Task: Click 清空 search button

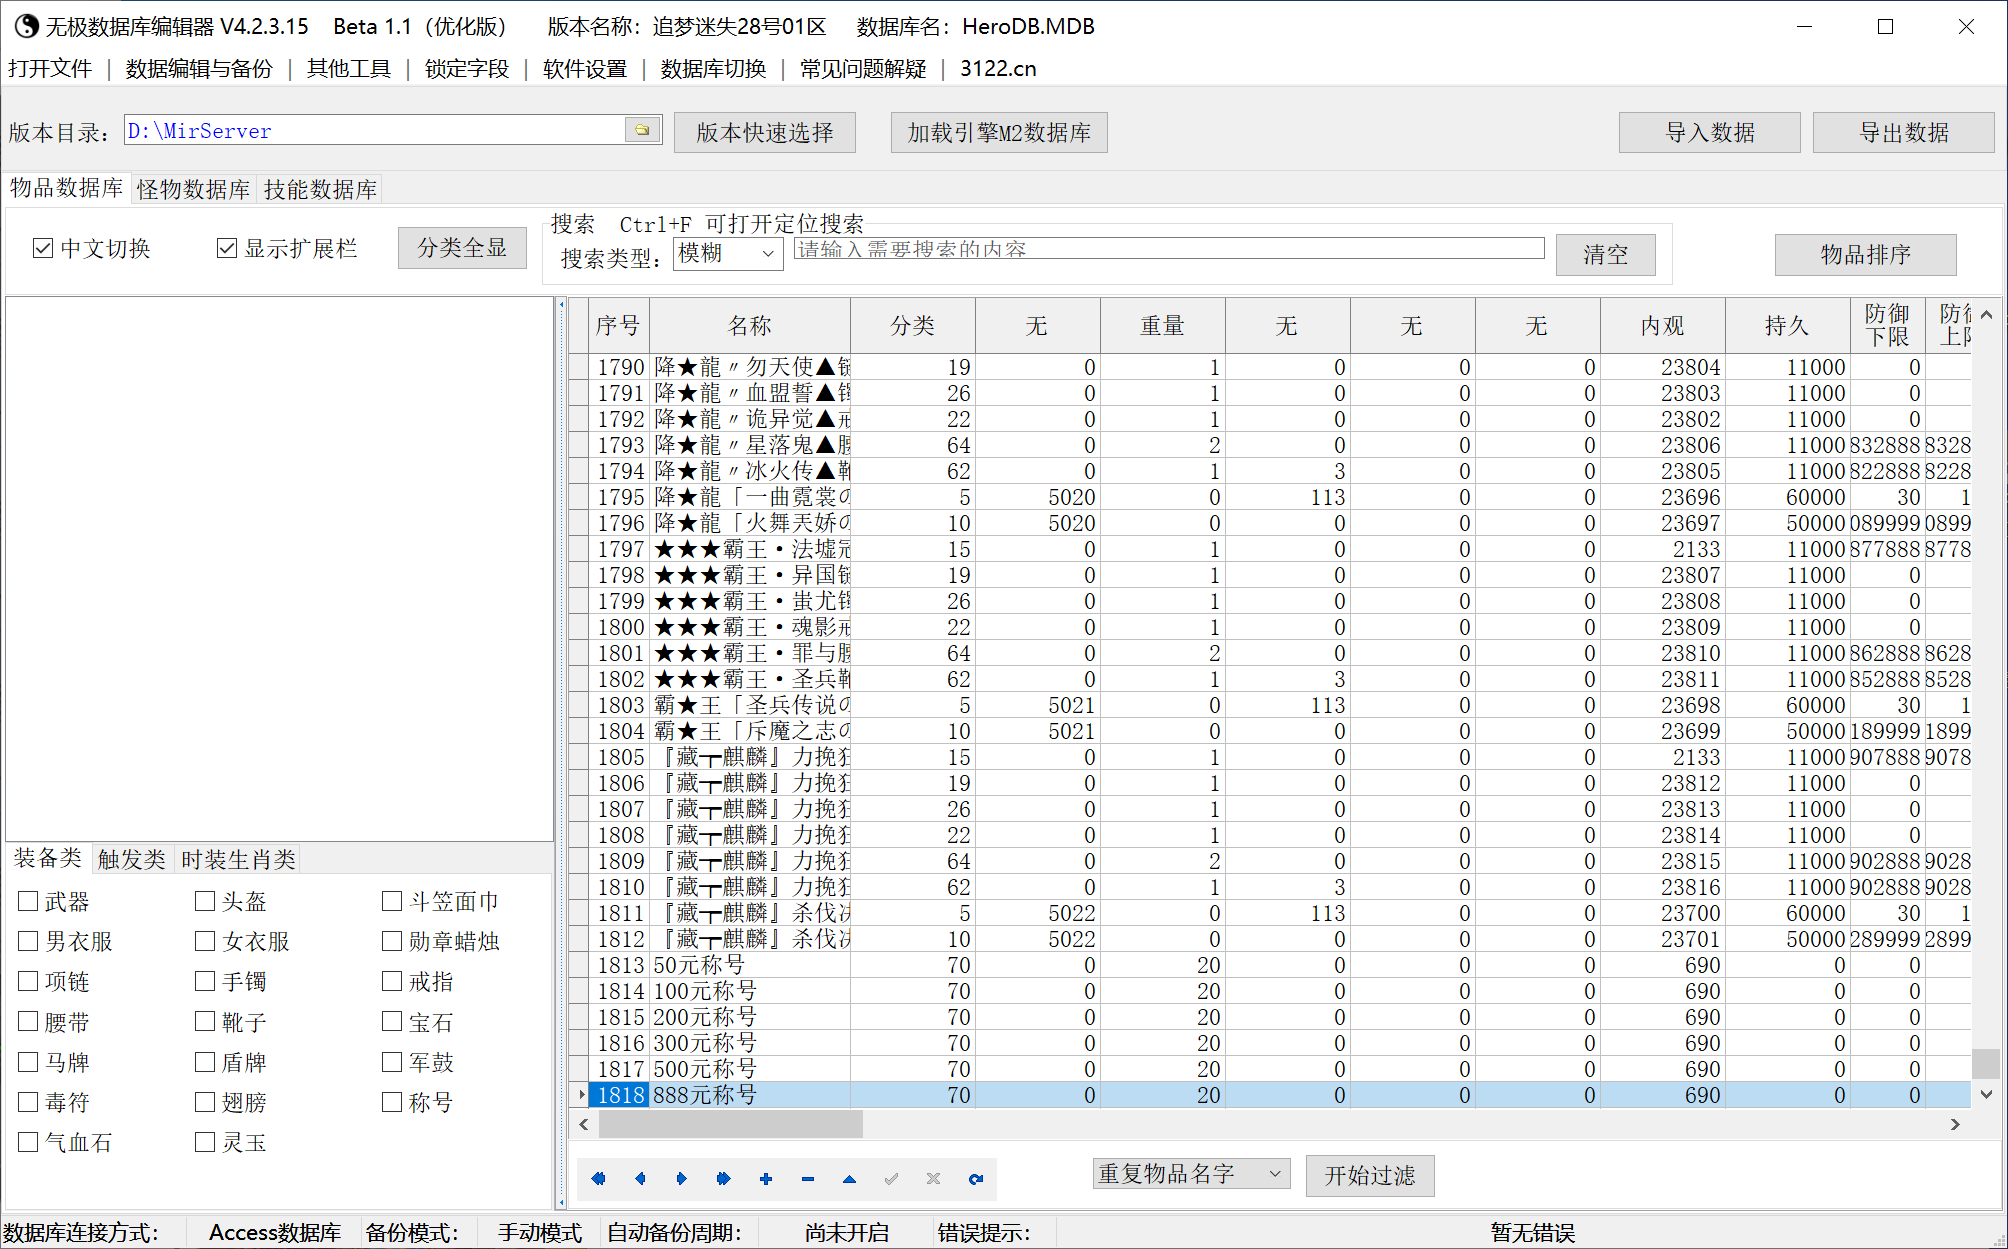Action: coord(1605,255)
